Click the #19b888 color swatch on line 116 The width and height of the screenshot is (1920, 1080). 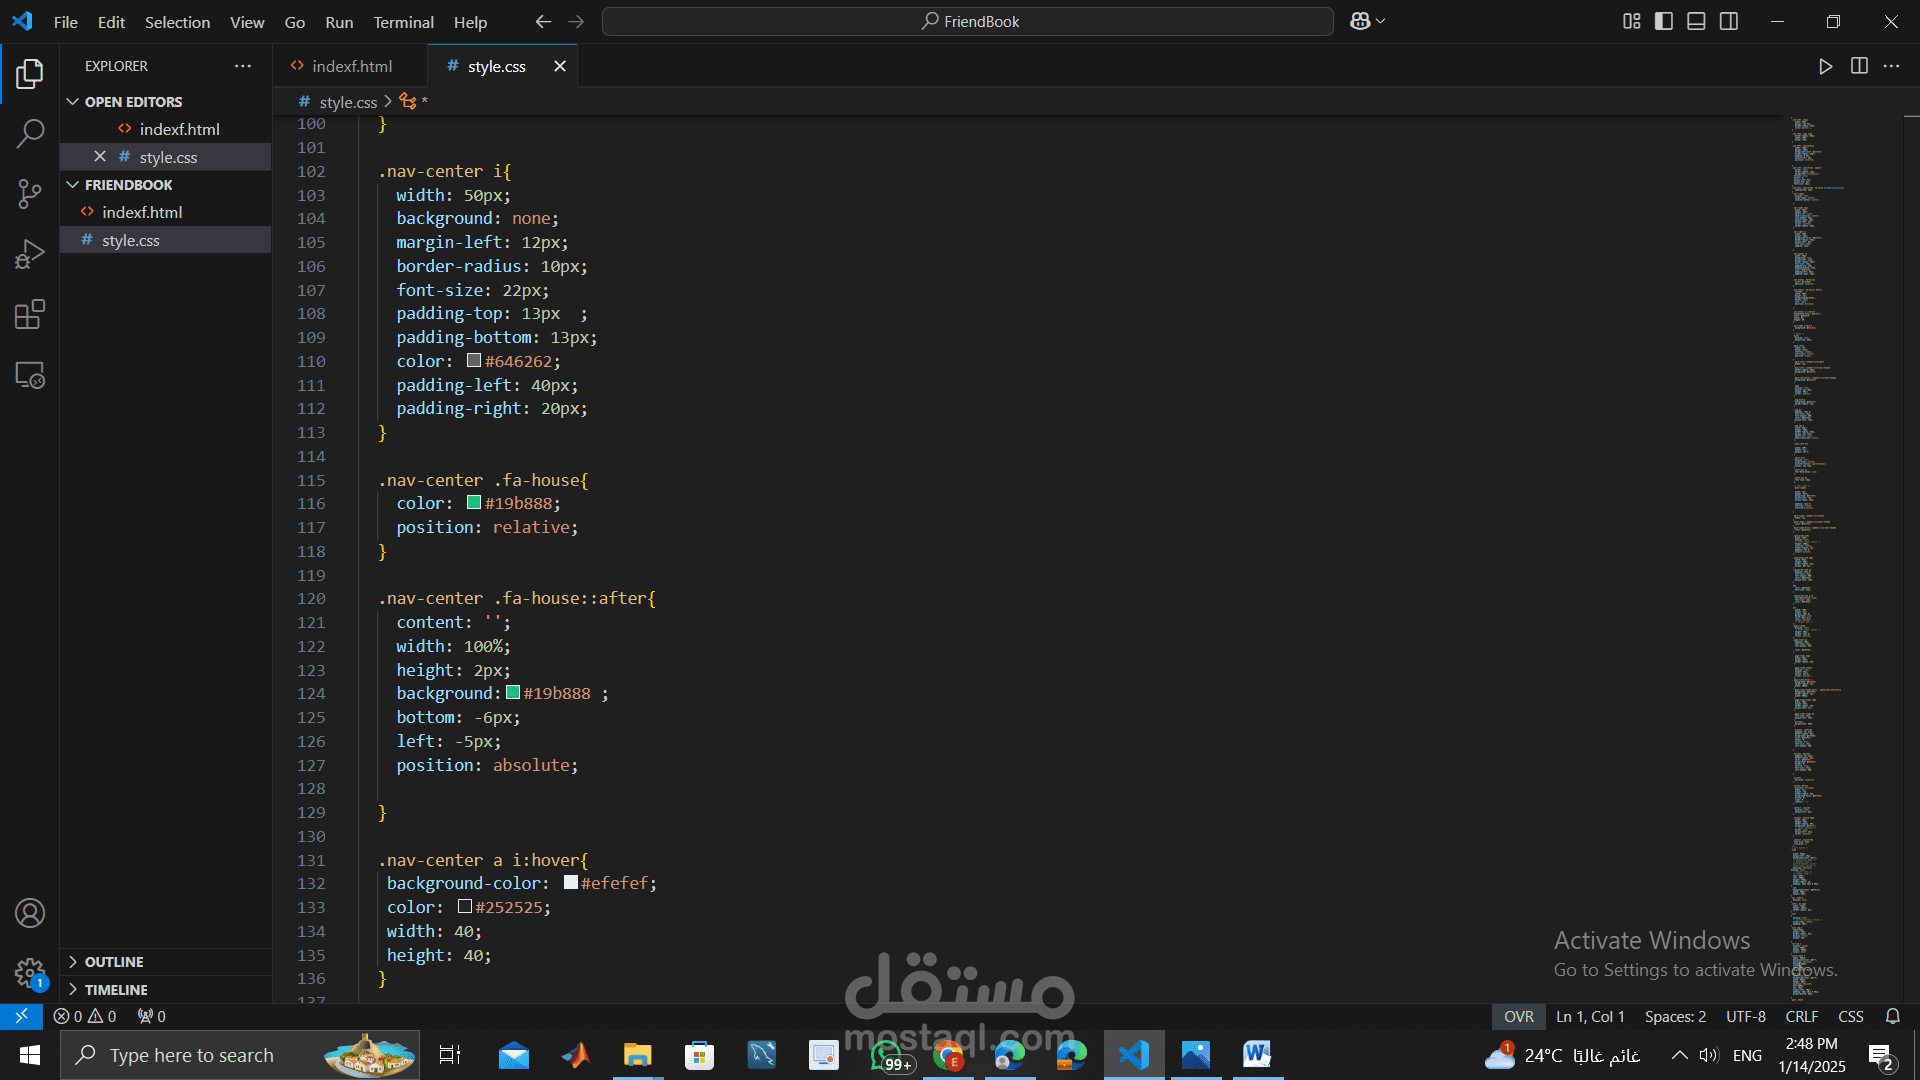tap(474, 503)
